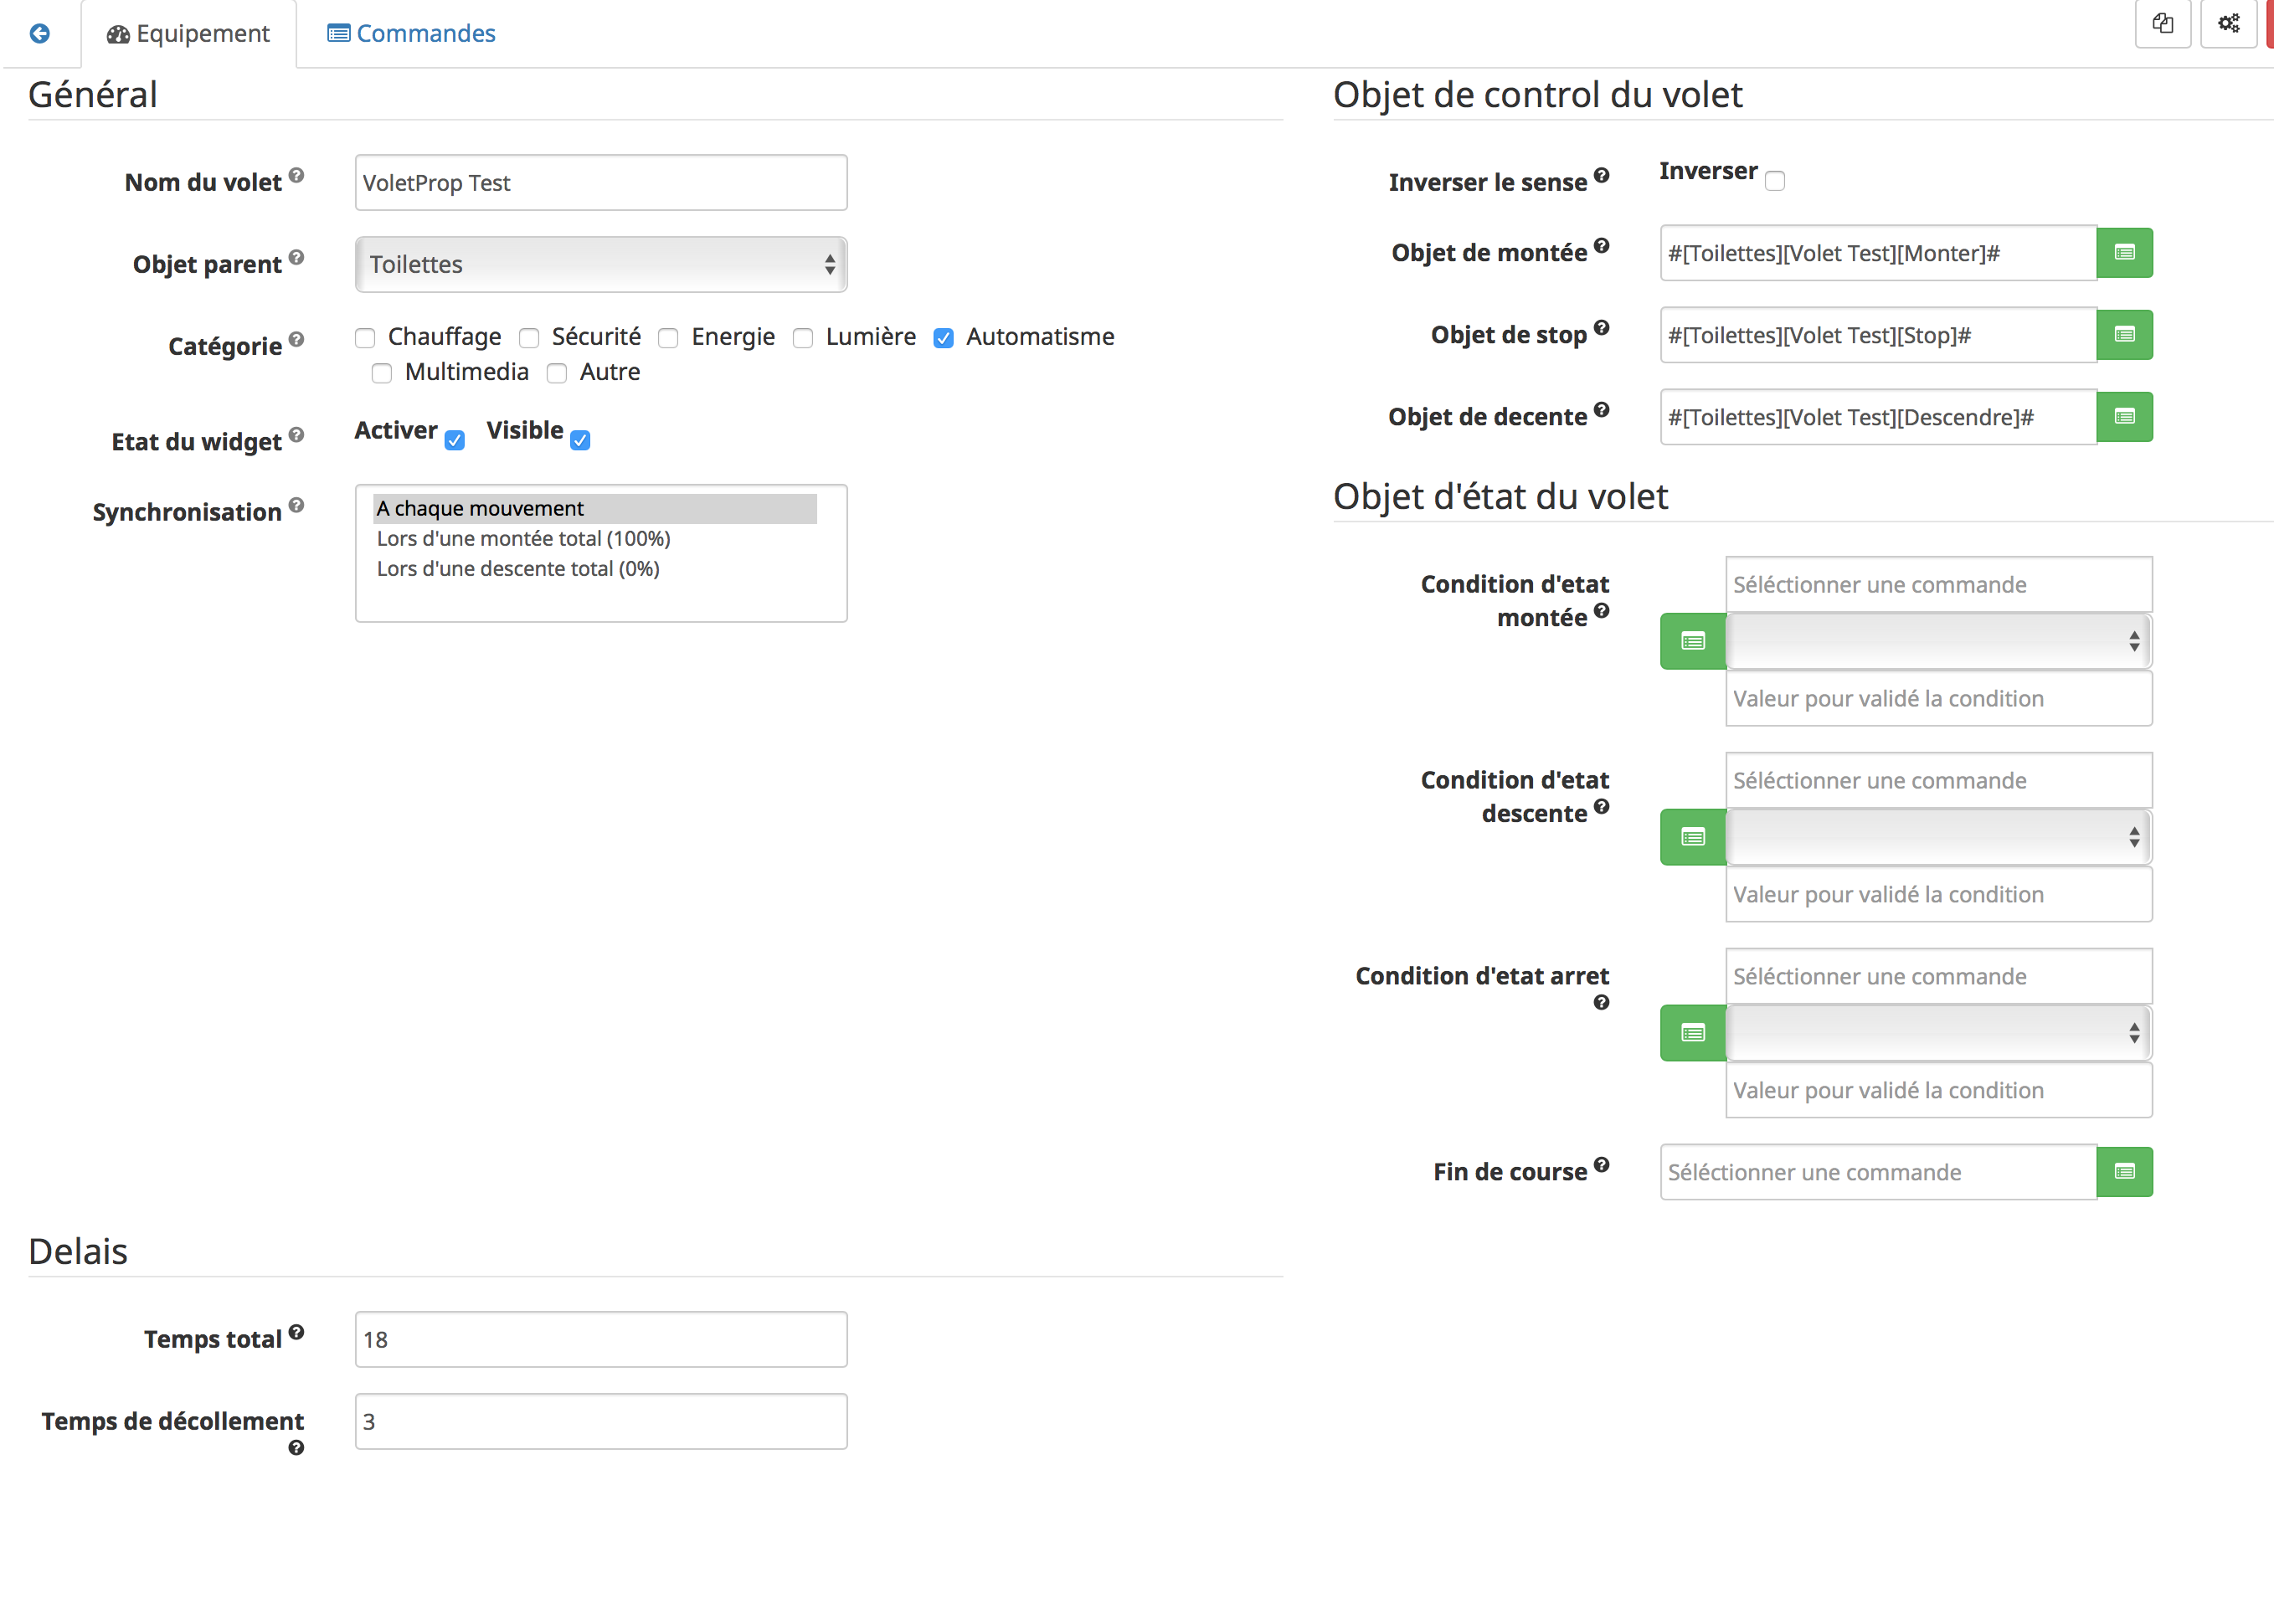Open the advanced configuration gears icon
2274x1624 pixels.
2229,23
